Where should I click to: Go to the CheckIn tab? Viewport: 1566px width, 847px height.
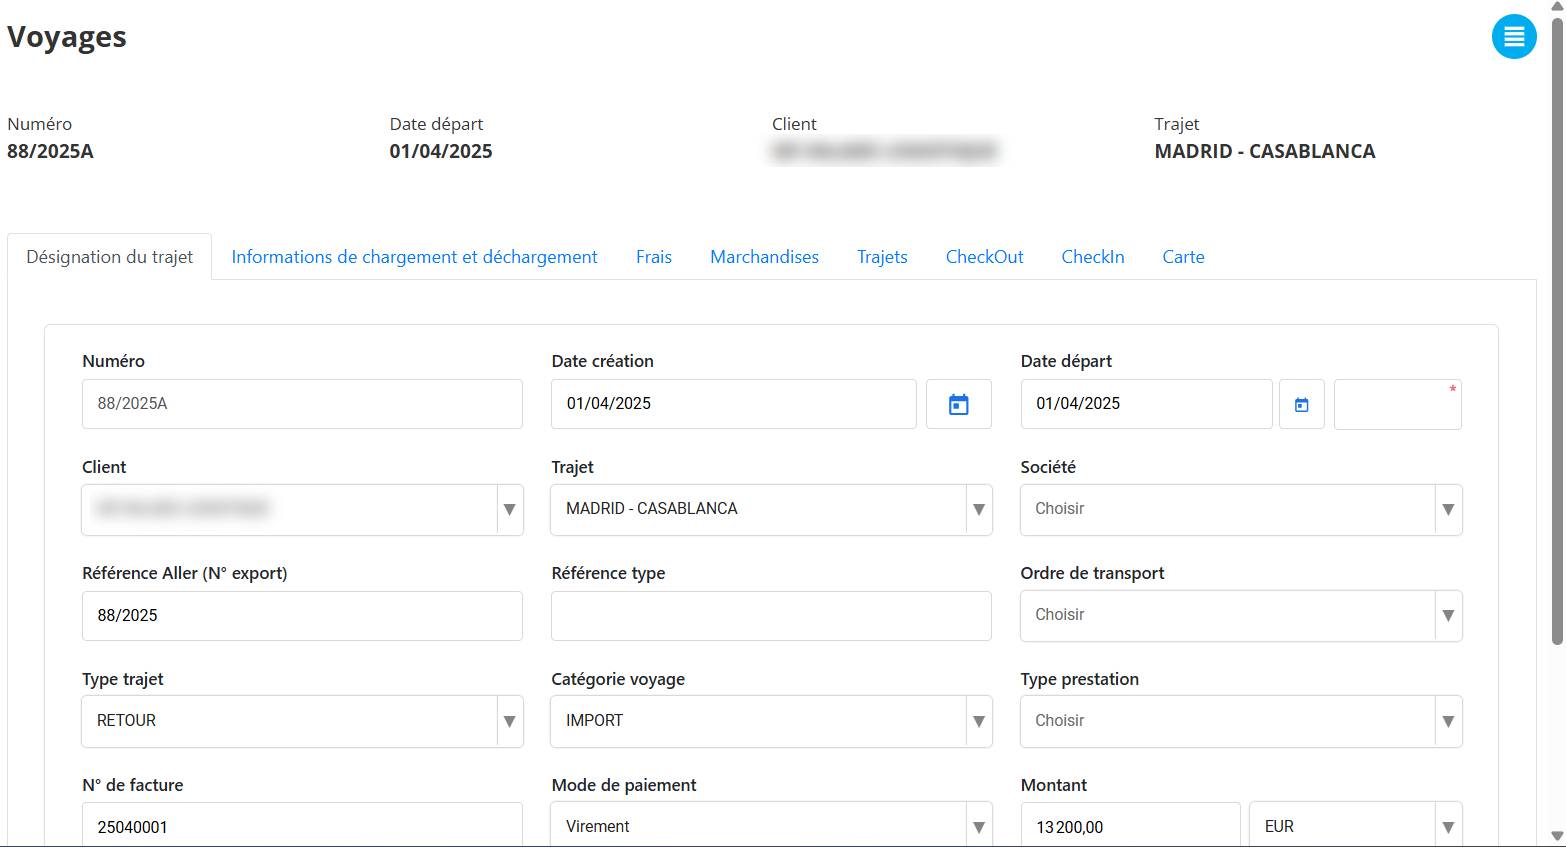tap(1093, 257)
